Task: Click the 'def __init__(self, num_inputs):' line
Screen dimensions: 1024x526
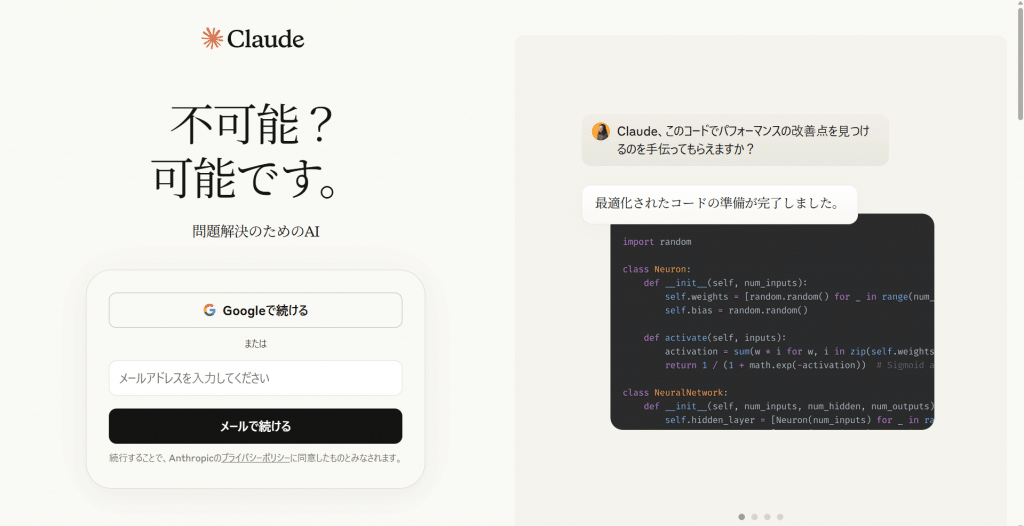Action: (726, 283)
